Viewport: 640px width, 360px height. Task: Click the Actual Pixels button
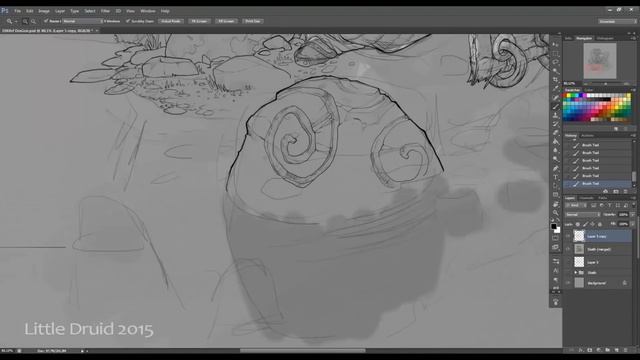pos(171,21)
